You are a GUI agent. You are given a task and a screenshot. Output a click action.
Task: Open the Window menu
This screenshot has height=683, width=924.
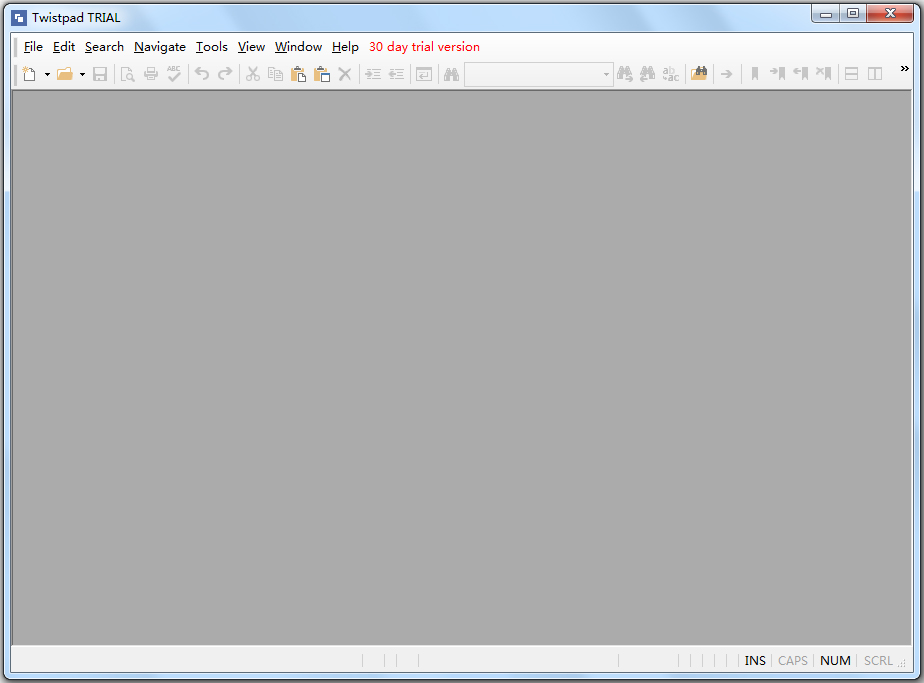coord(298,47)
